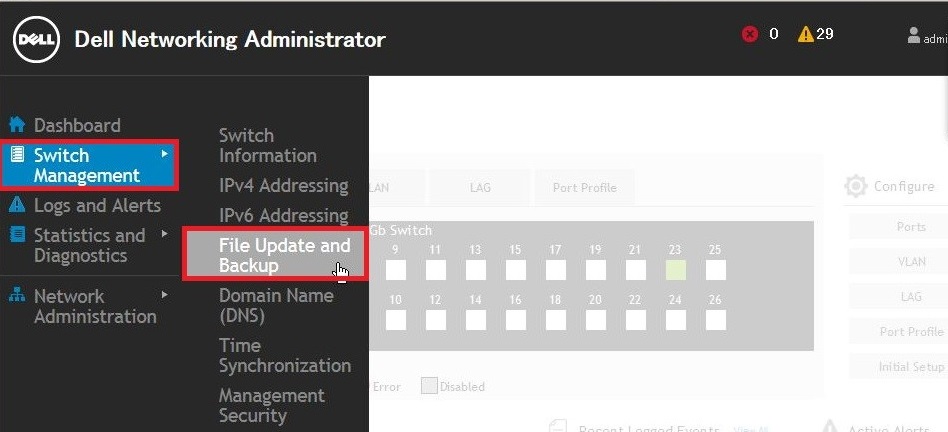
Task: Click the Disabled legend swatch
Action: coord(429,386)
